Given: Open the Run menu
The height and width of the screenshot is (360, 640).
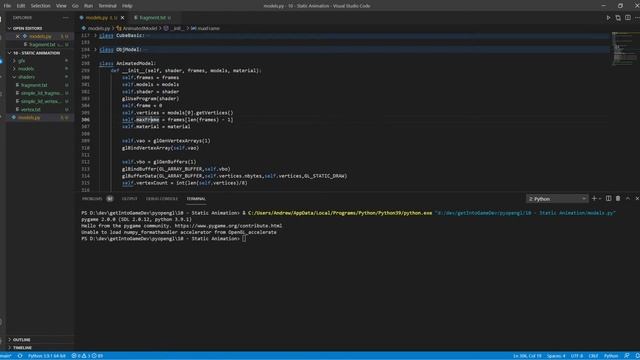Looking at the screenshot, I should 88,6.
